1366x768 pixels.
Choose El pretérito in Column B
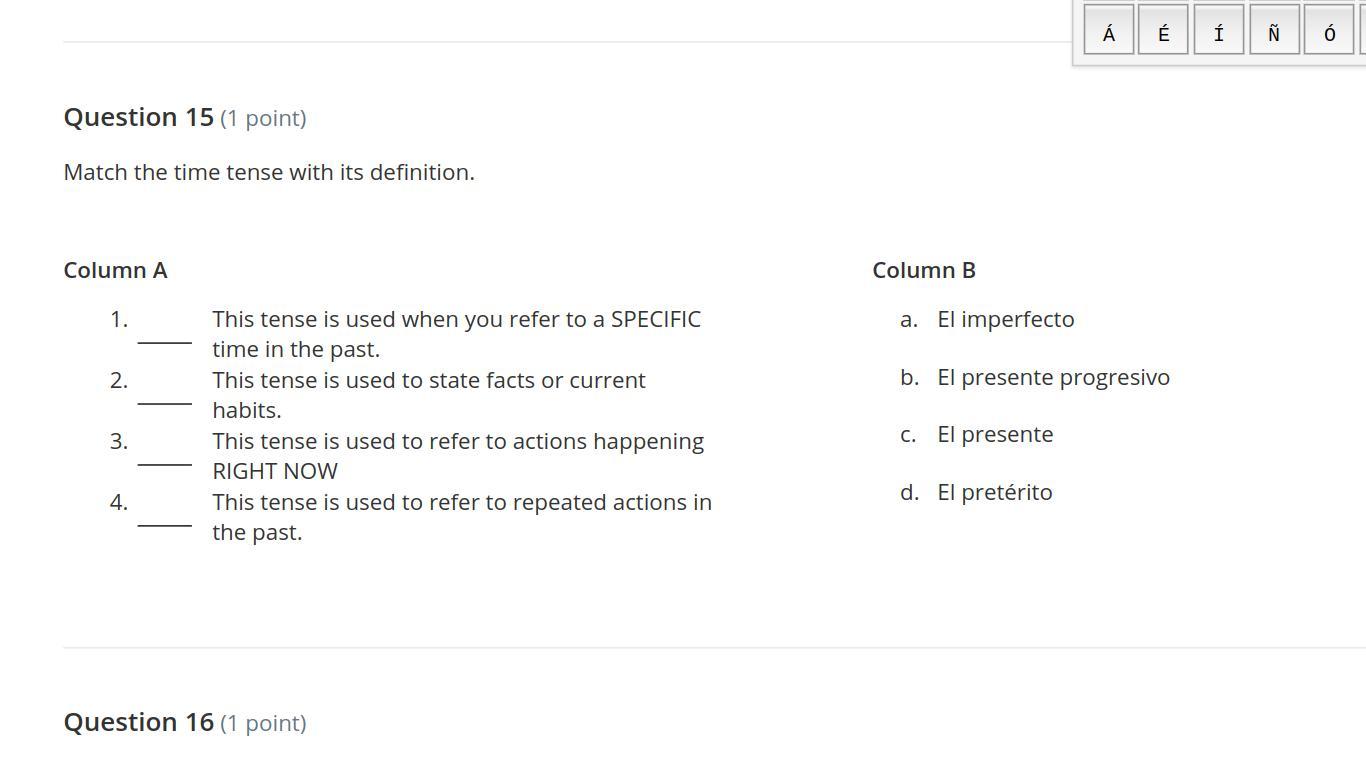(x=994, y=492)
